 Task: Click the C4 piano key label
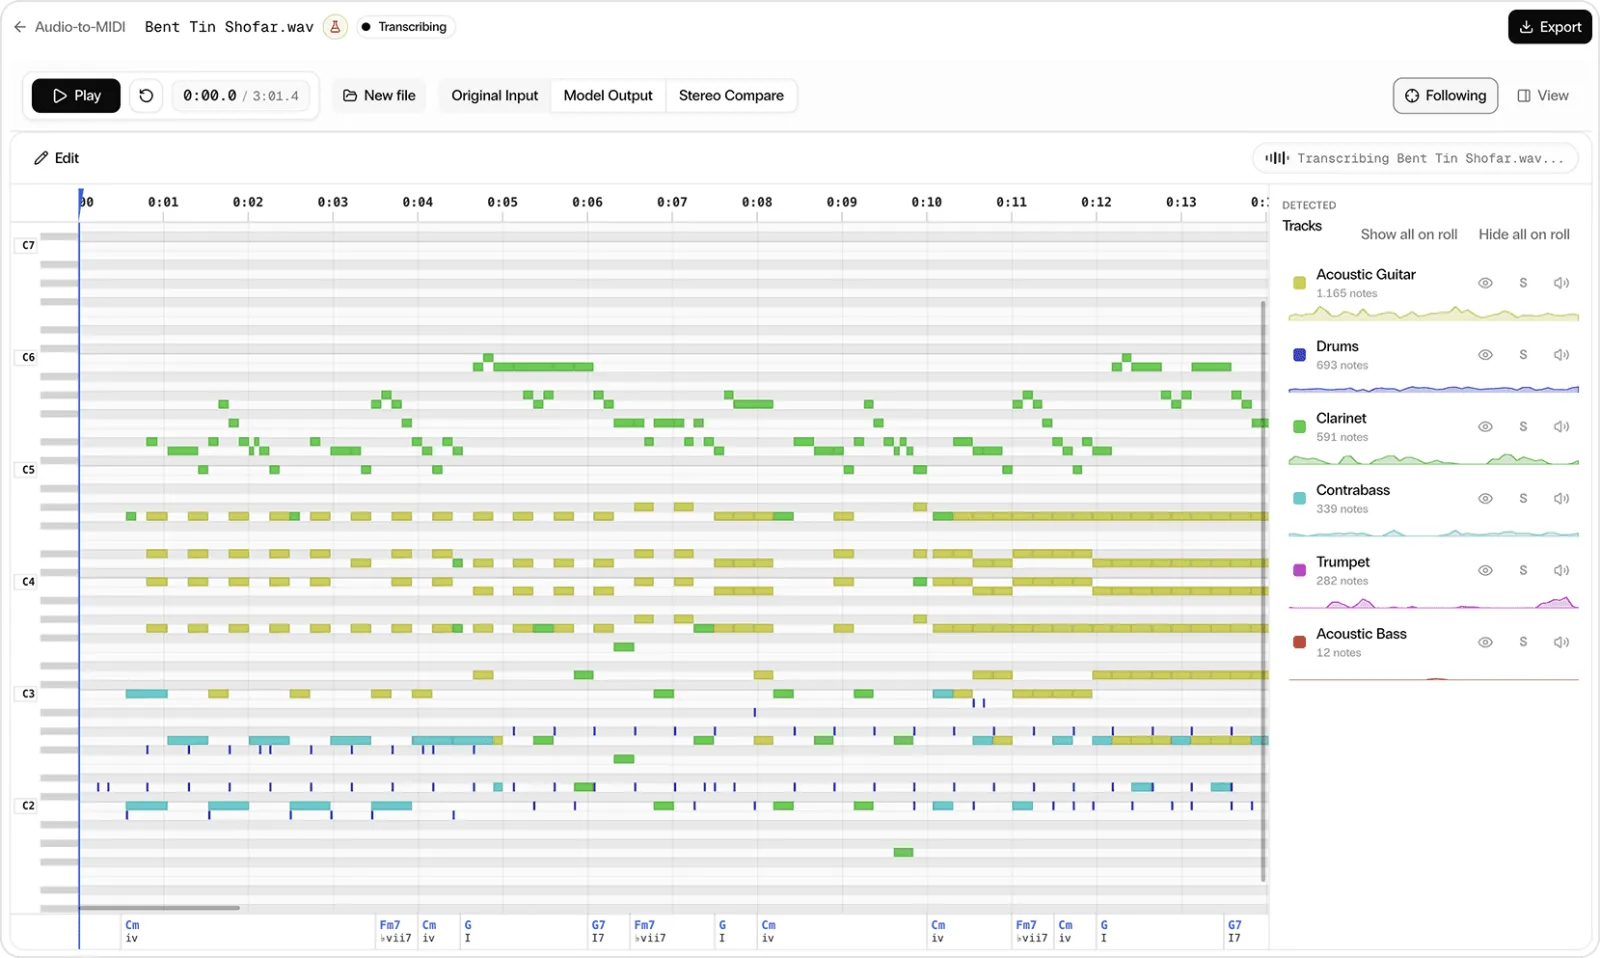(28, 581)
